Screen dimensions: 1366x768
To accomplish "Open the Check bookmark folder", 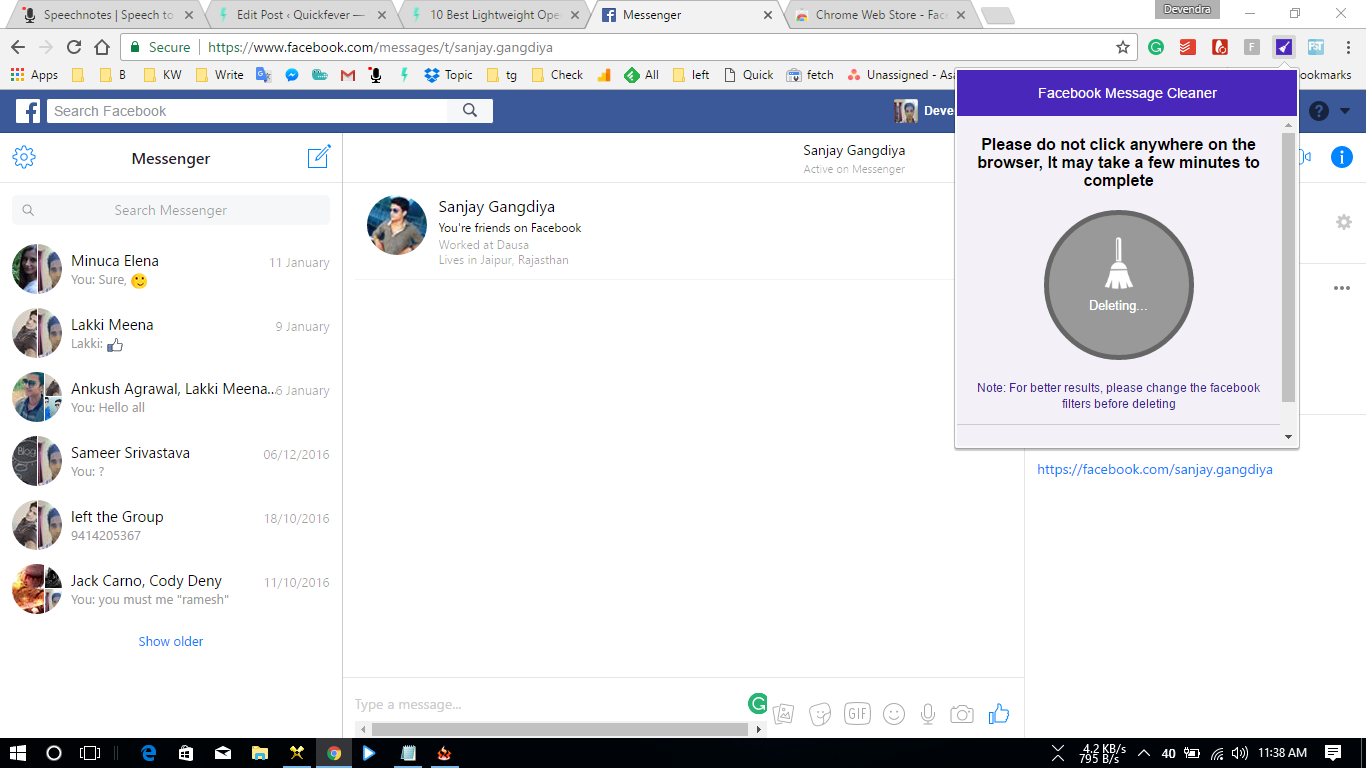I will pyautogui.click(x=556, y=74).
